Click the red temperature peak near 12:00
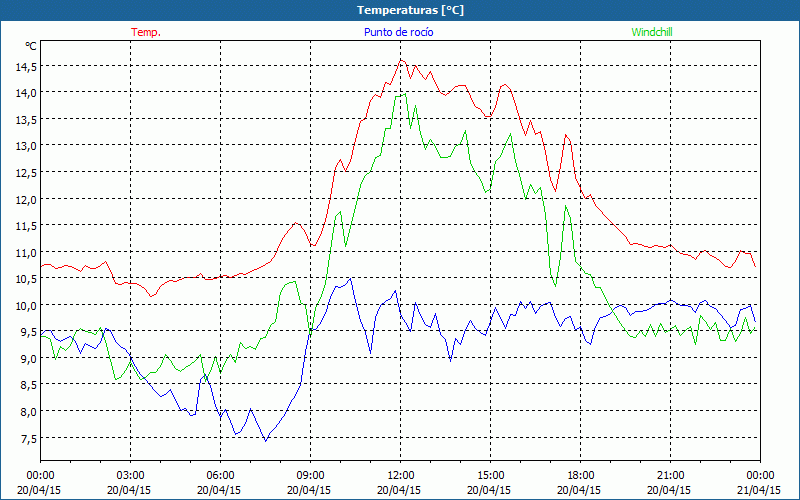The image size is (800, 500). click(x=401, y=60)
